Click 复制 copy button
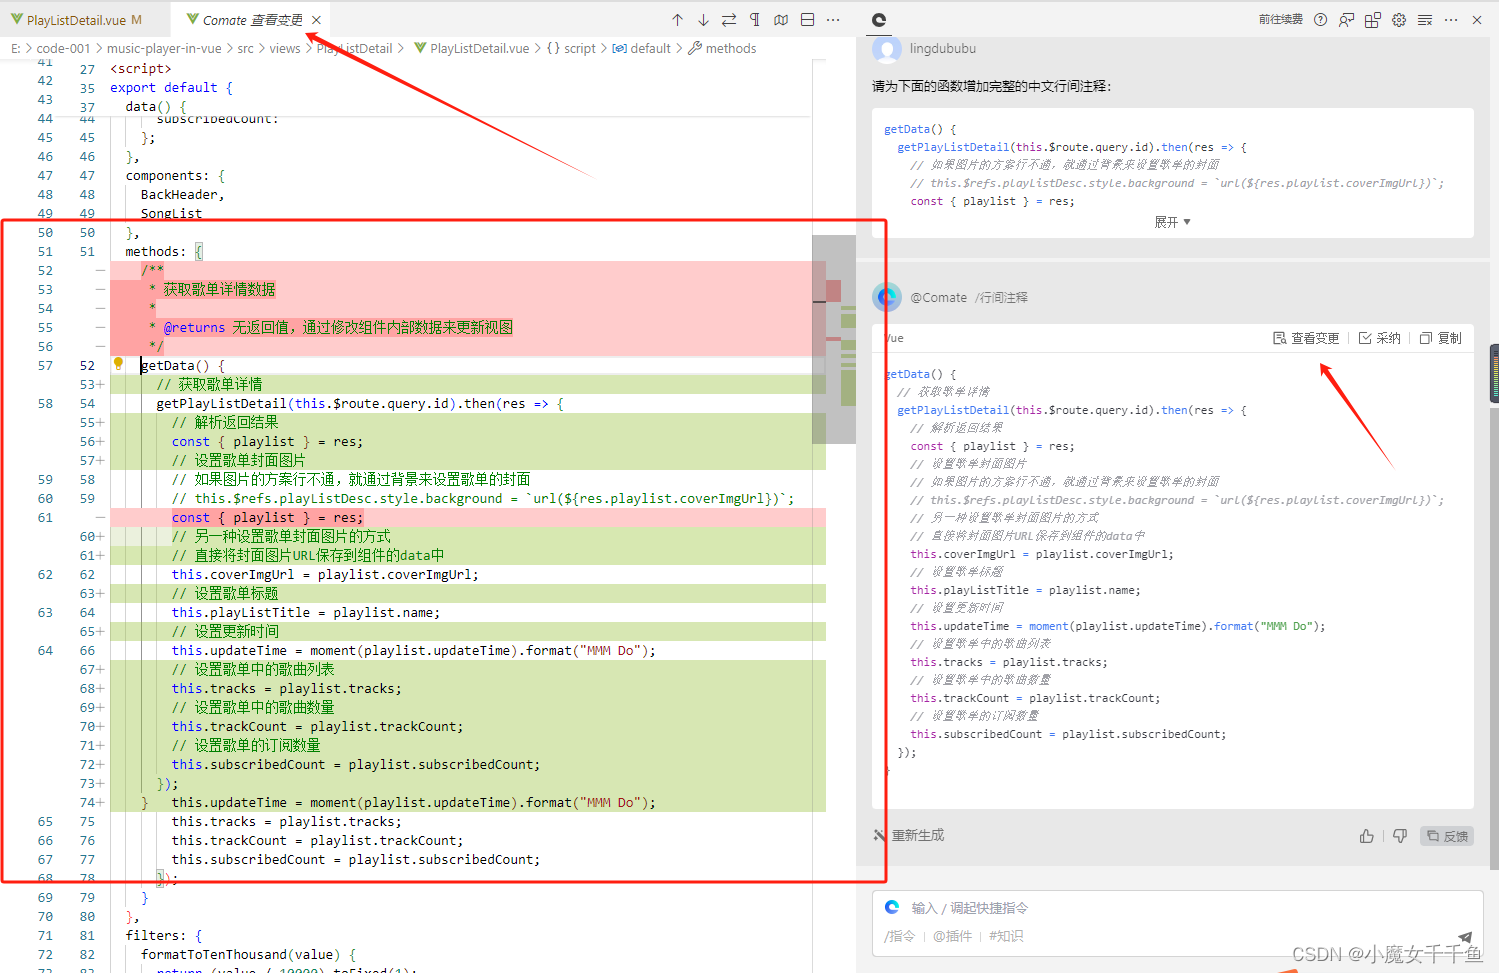Image resolution: width=1499 pixels, height=973 pixels. click(1441, 338)
